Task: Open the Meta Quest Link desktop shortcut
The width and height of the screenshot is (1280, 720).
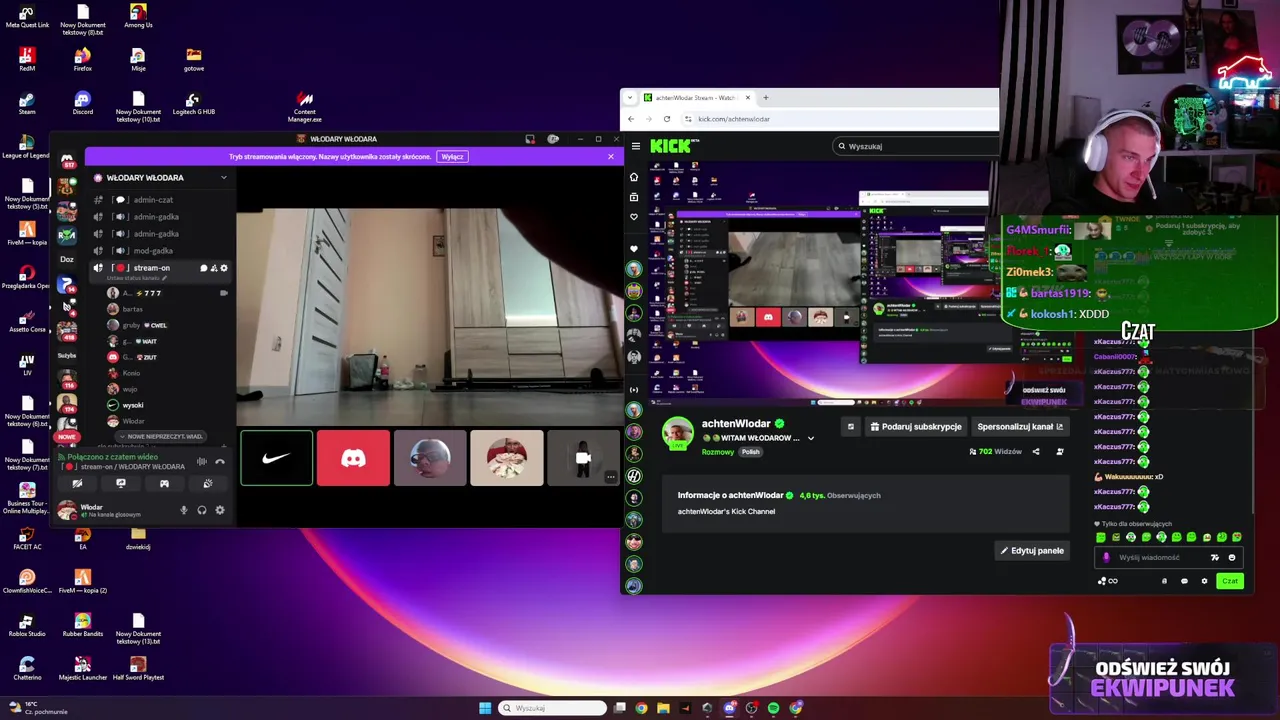Action: [x=27, y=16]
